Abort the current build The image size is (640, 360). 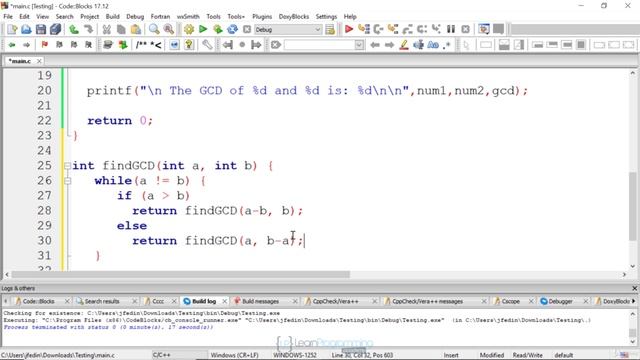coord(247,29)
